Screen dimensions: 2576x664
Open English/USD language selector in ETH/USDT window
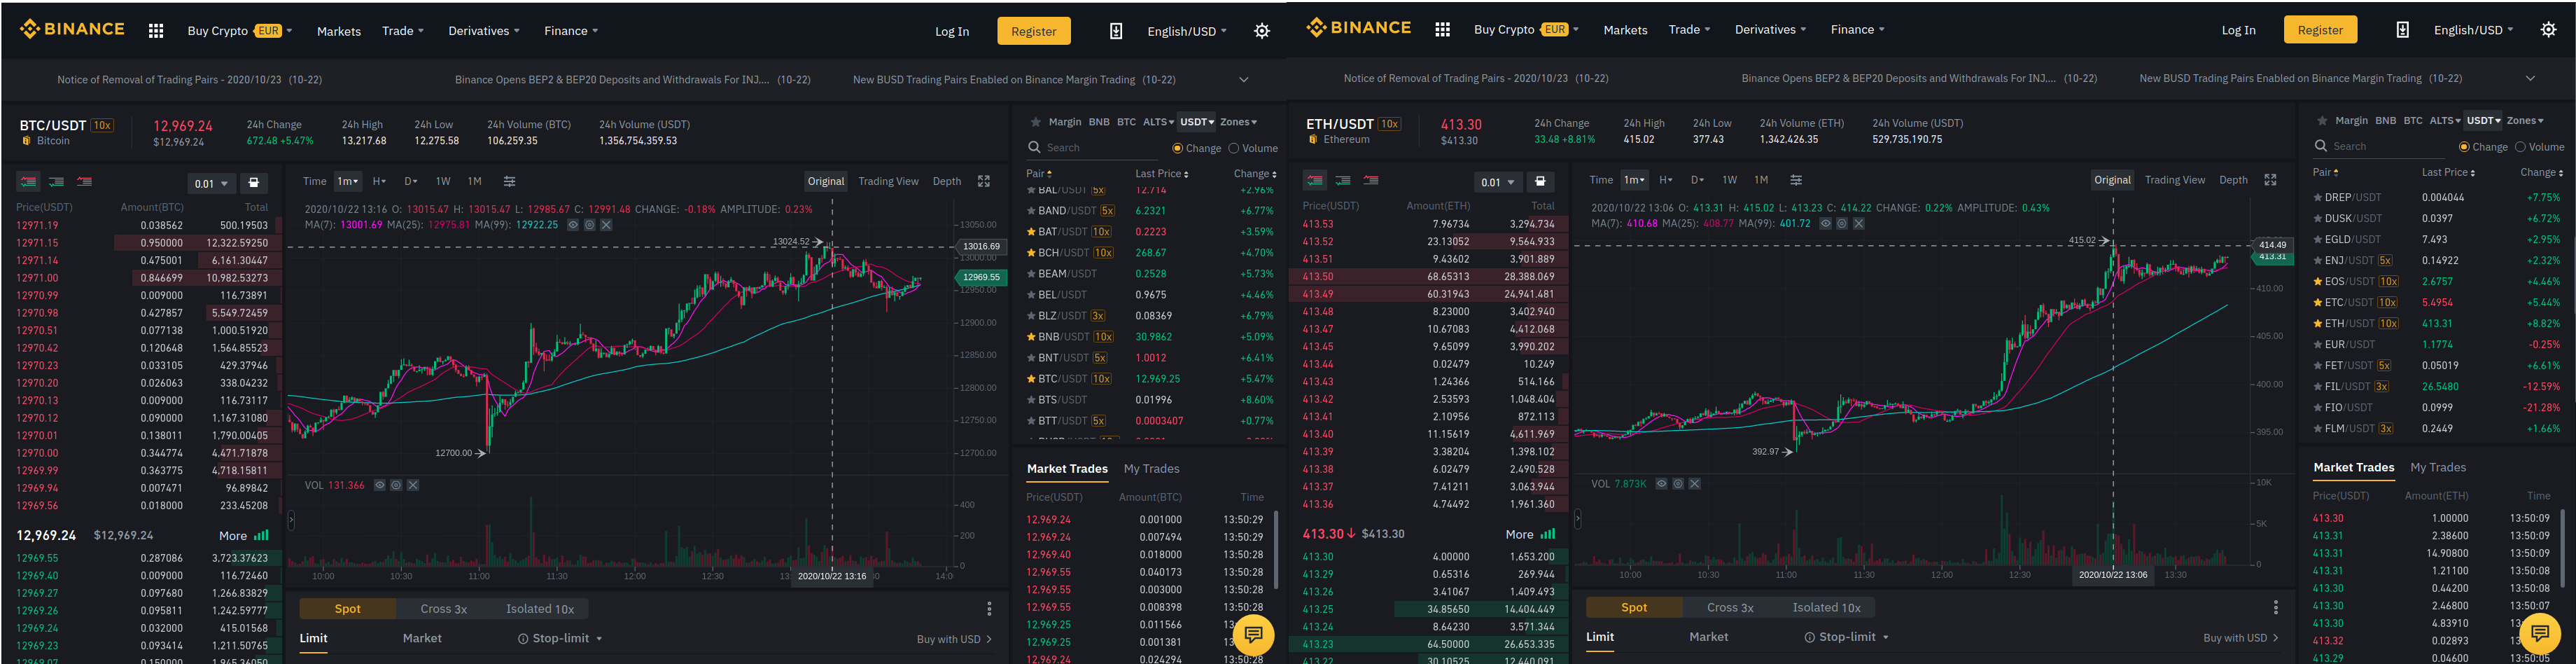2473,30
